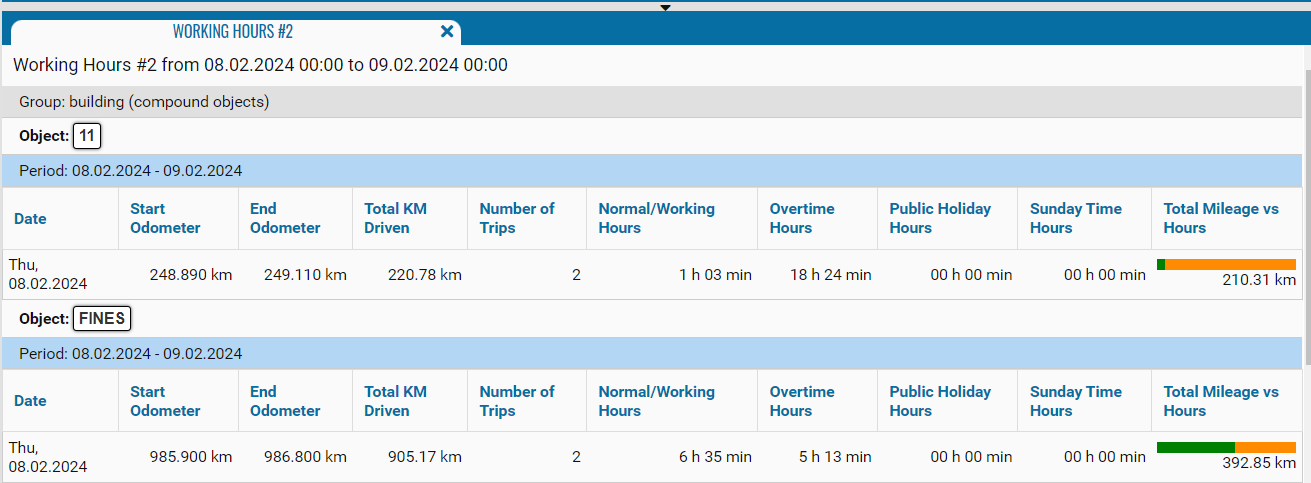
Task: Click the collapse arrow at top center
Action: pos(665,8)
